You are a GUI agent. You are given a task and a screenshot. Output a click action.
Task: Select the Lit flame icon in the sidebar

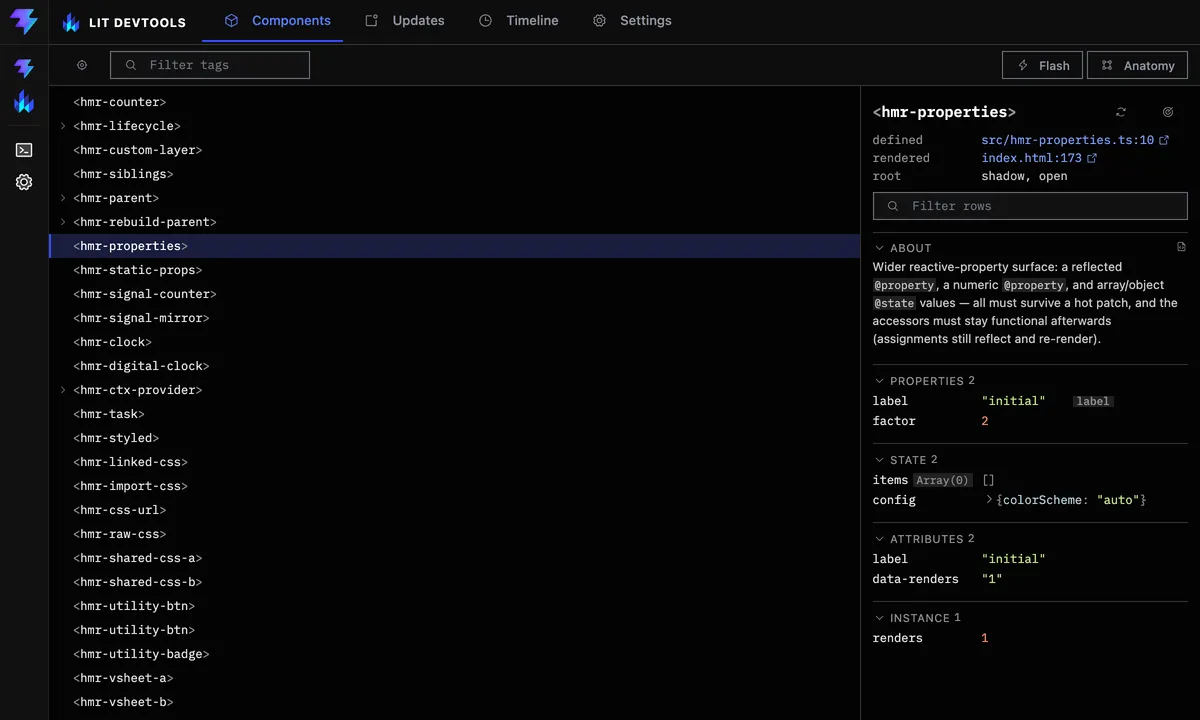(x=24, y=101)
